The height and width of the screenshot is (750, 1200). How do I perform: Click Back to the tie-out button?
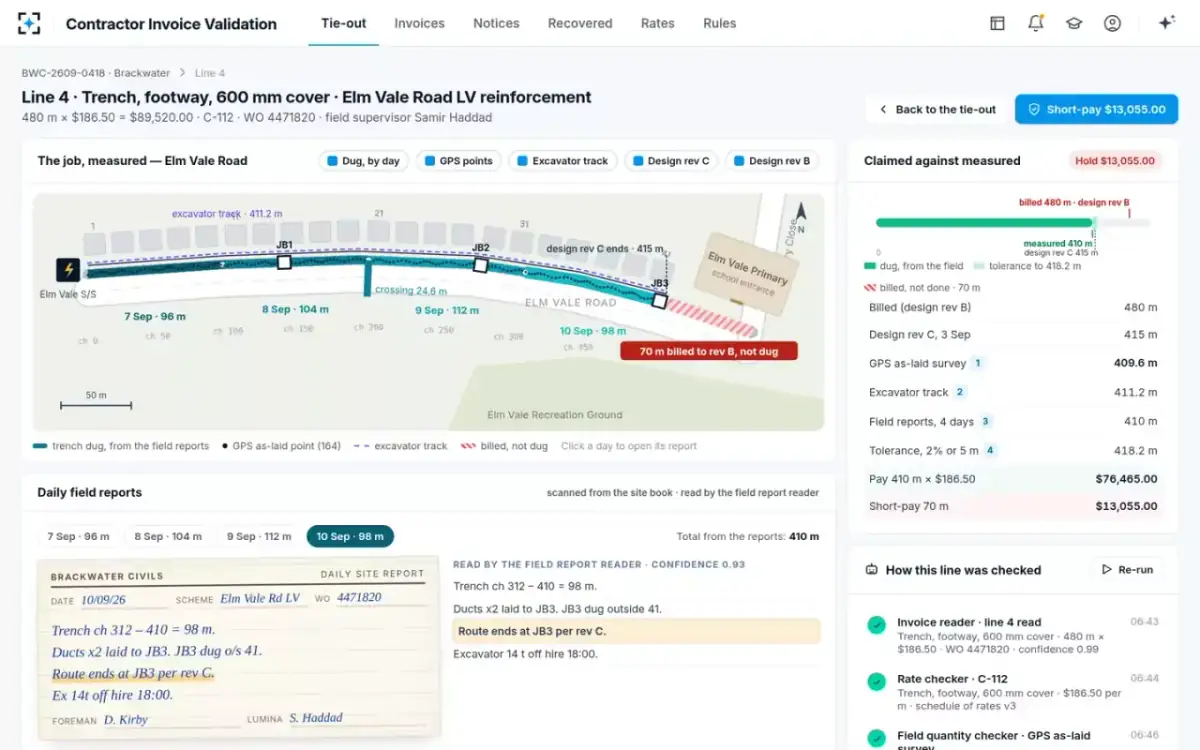tap(937, 110)
